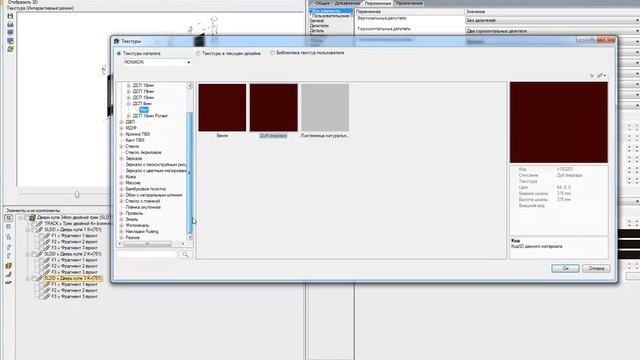The width and height of the screenshot is (640, 360).
Task: Select Стекло с пленкой in the catalog tree
Action: pos(142,201)
